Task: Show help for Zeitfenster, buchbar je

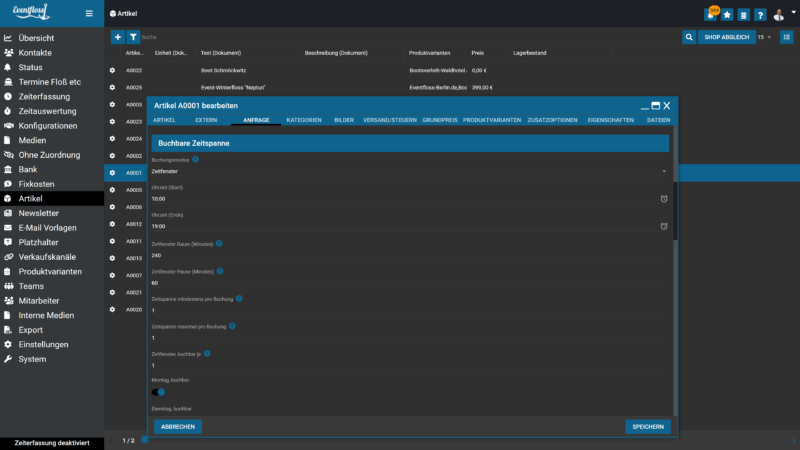Action: coord(207,353)
